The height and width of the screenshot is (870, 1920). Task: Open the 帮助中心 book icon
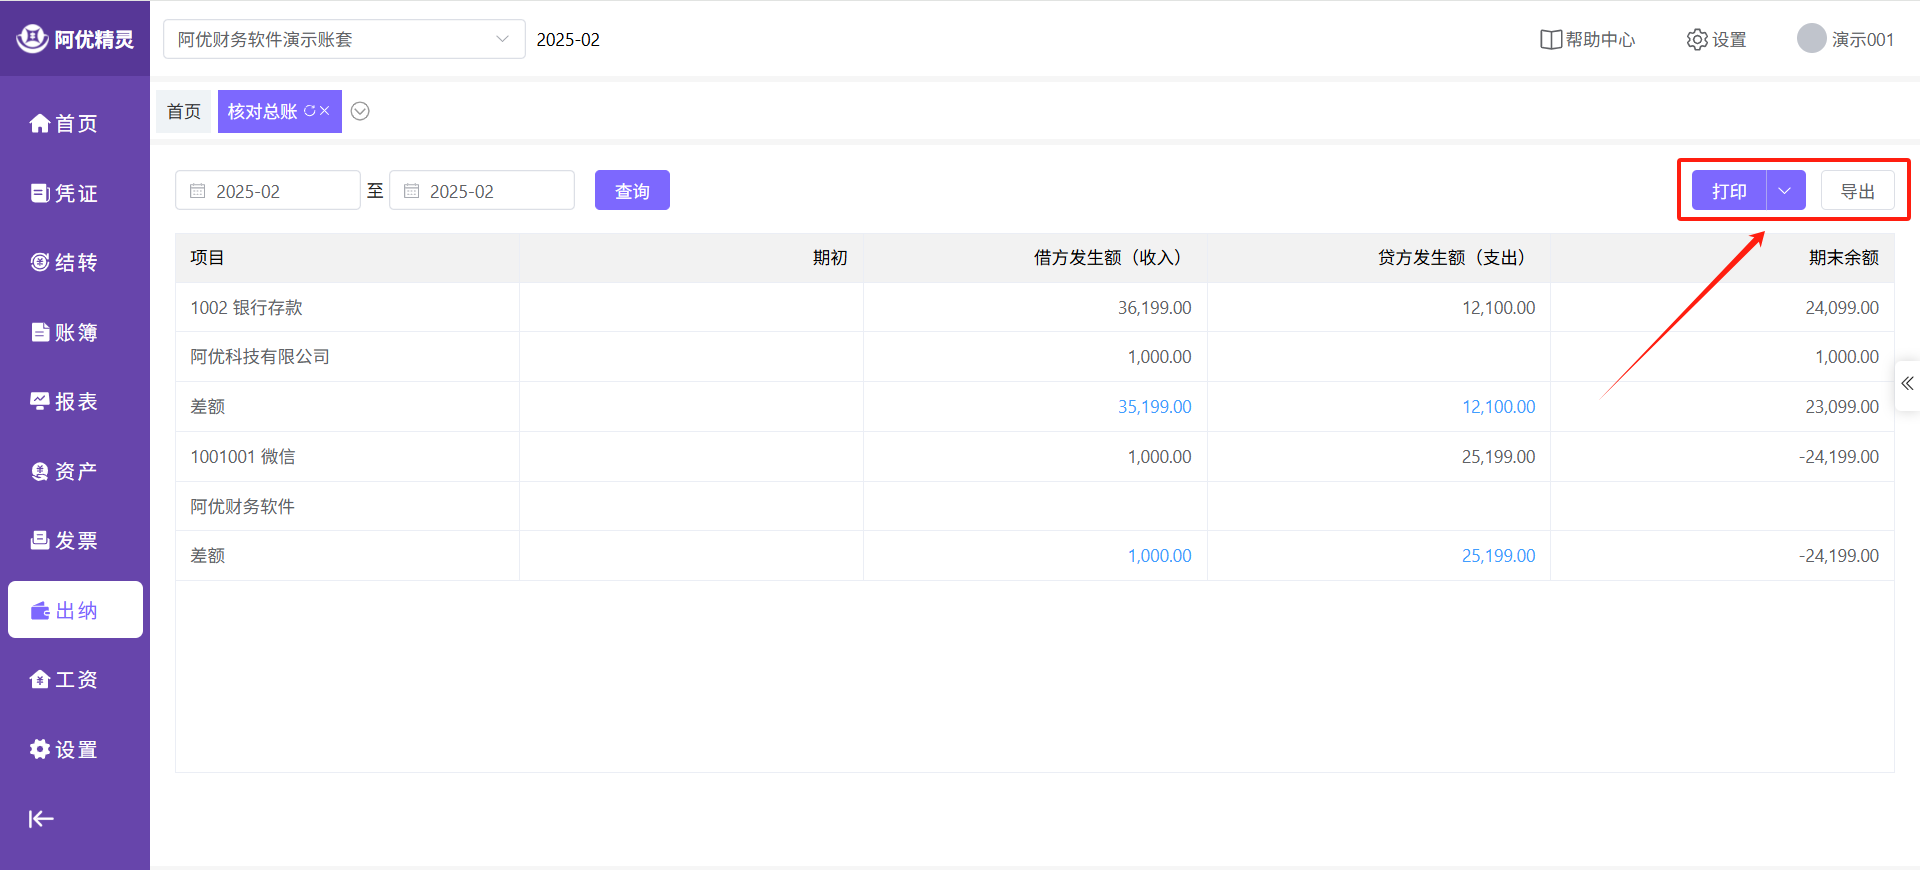(1550, 40)
